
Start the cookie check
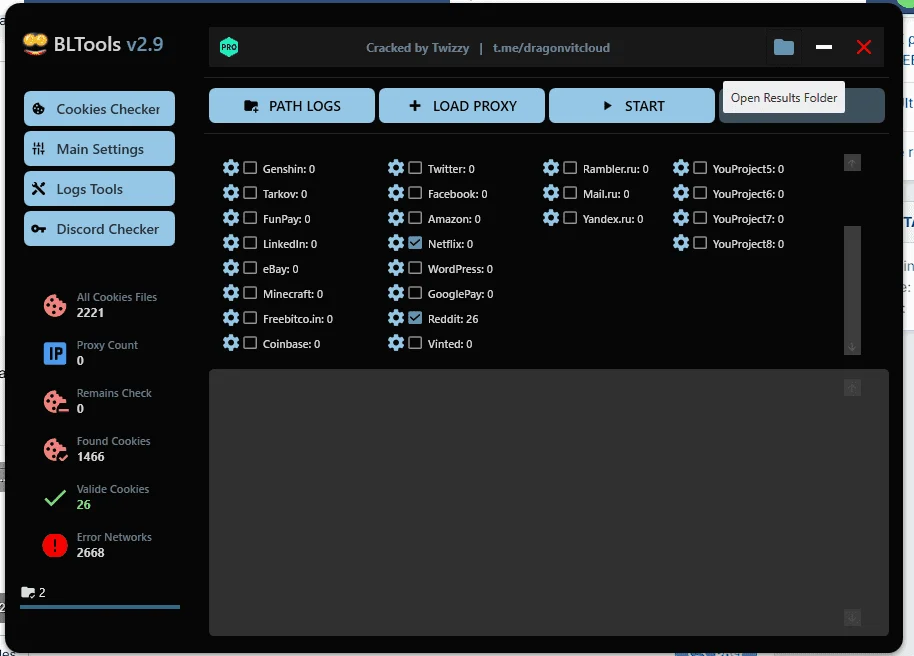[632, 106]
